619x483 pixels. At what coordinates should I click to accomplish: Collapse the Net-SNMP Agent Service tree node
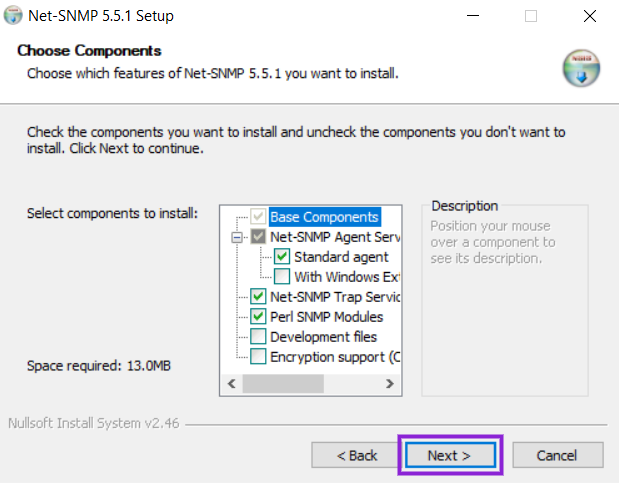tap(237, 237)
